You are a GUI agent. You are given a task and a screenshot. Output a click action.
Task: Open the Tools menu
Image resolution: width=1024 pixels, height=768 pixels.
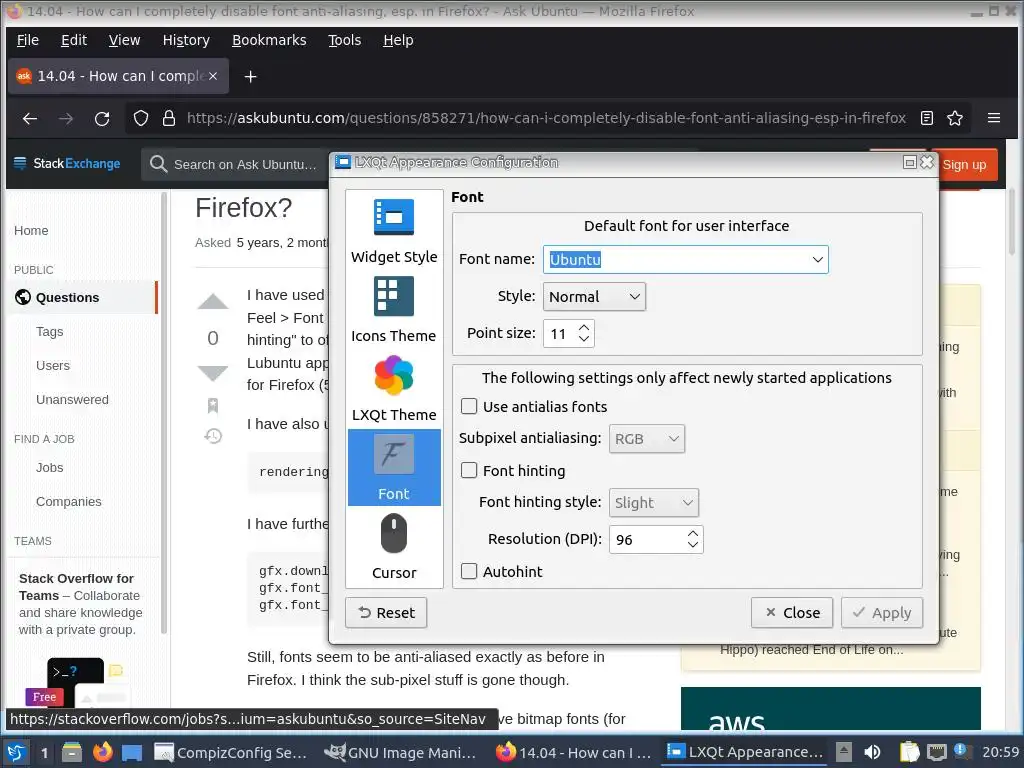tap(344, 40)
